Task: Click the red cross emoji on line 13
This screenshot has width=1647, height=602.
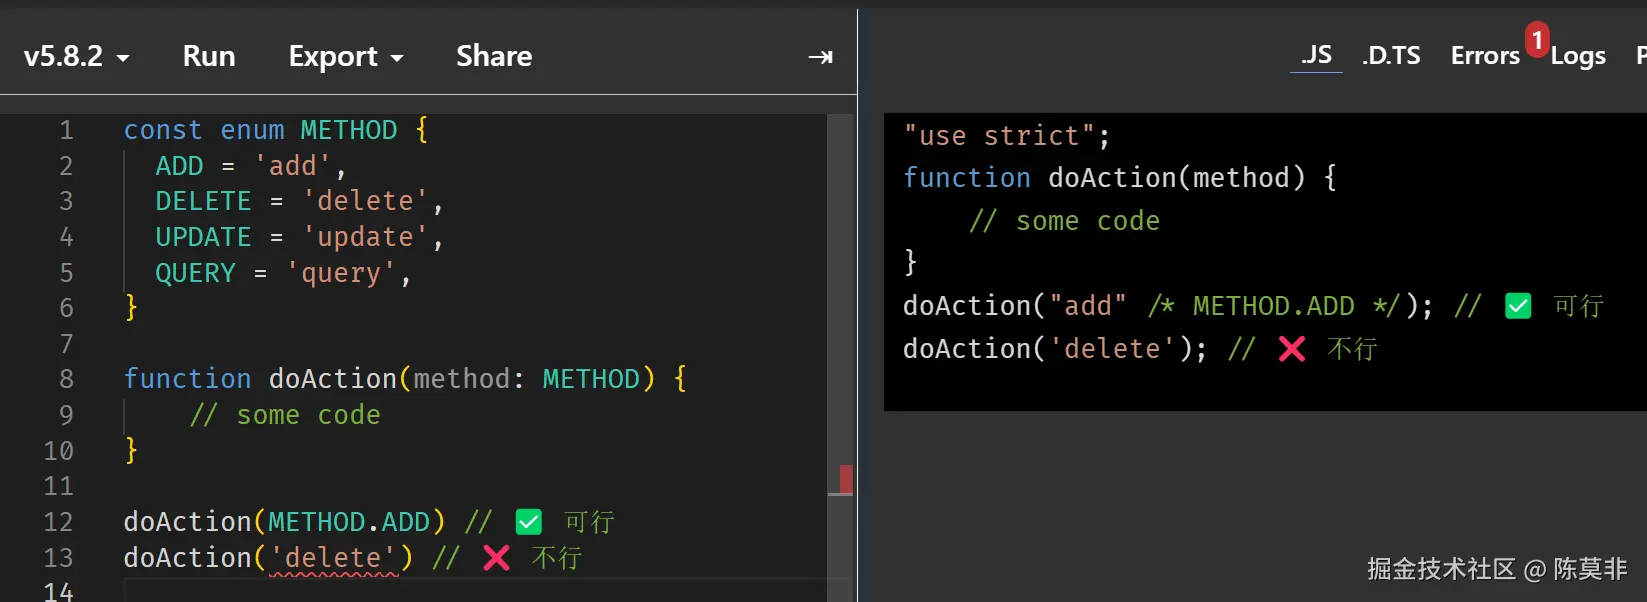Action: pyautogui.click(x=496, y=558)
